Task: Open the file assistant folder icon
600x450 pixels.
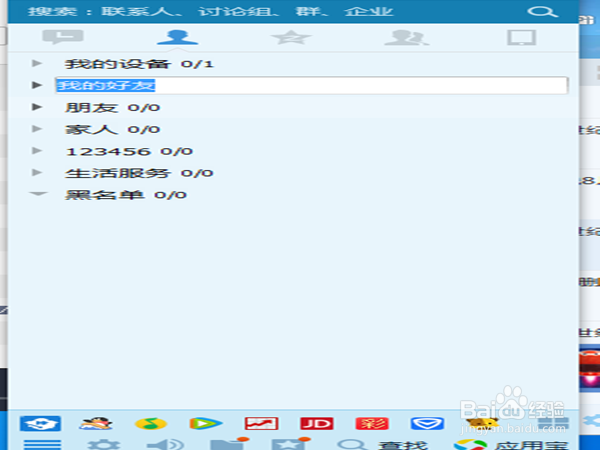Action: tap(229, 444)
